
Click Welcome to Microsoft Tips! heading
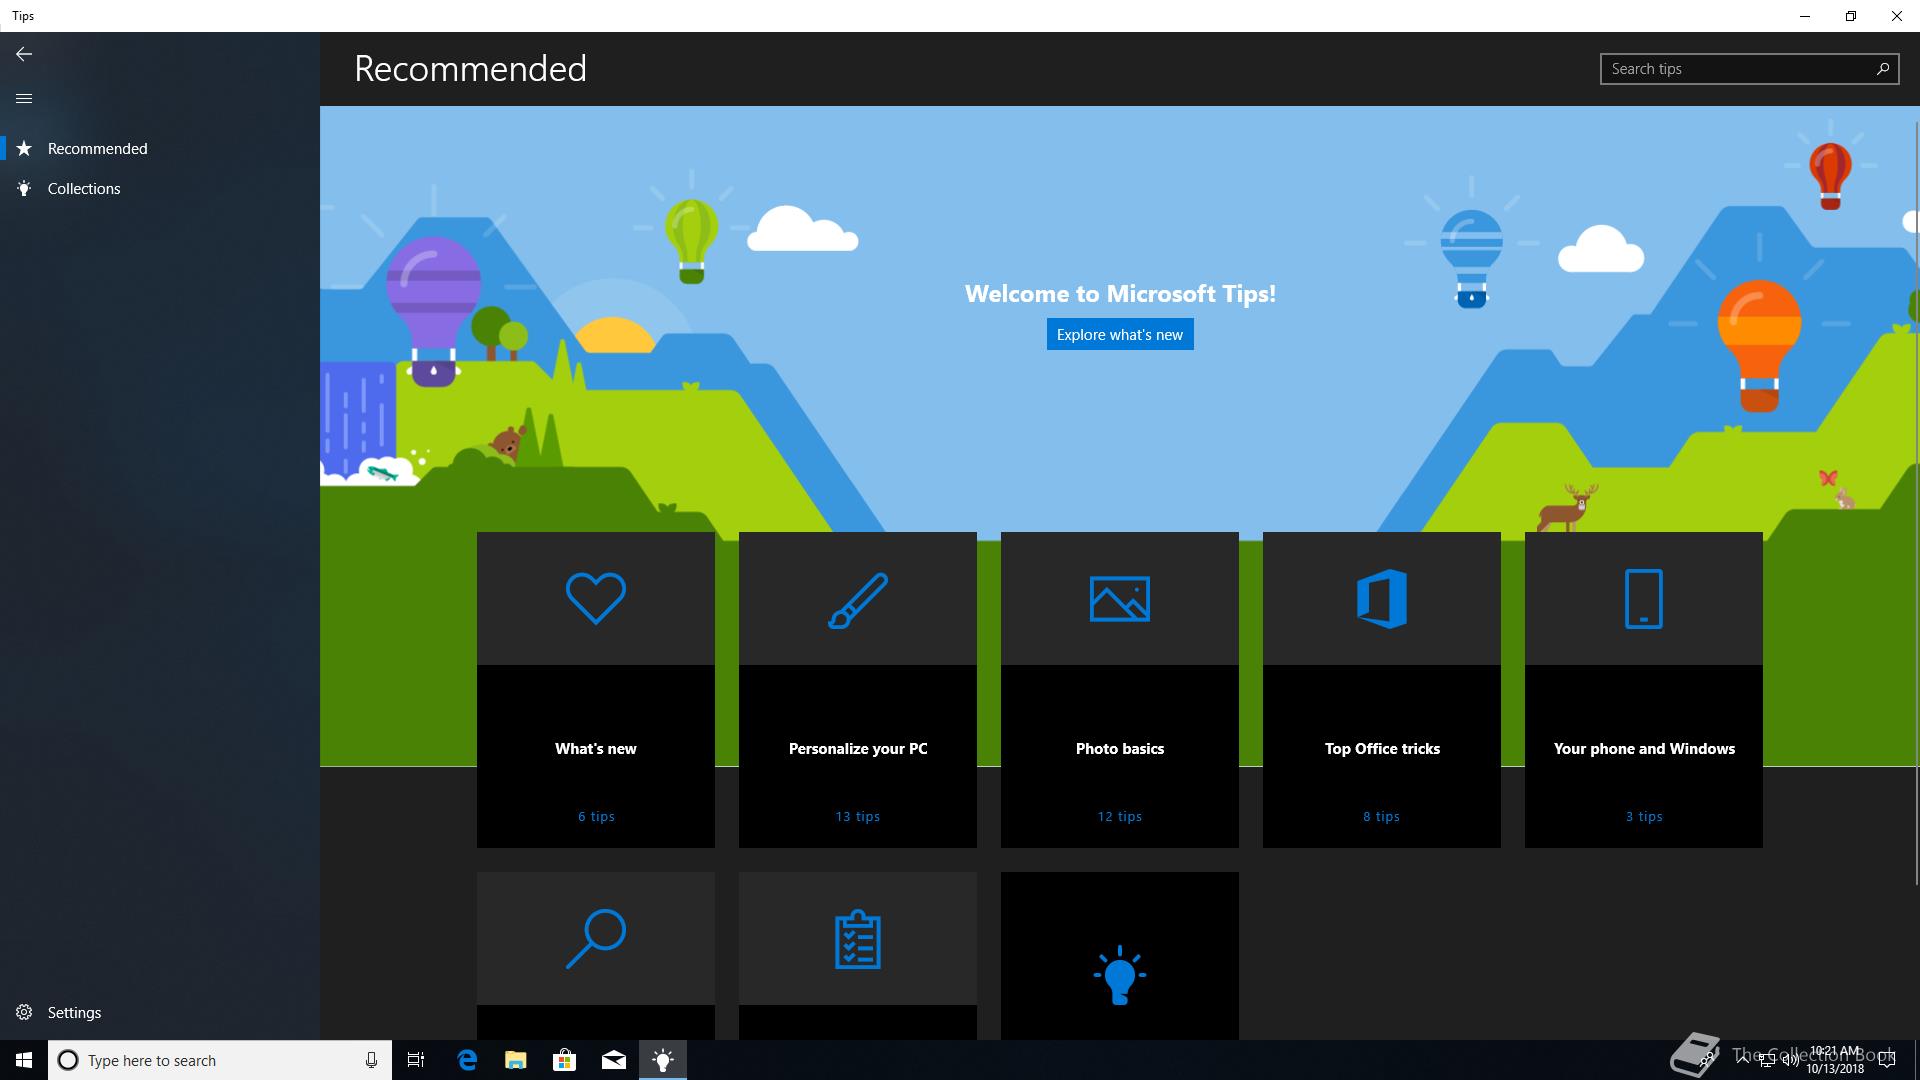coord(1120,293)
